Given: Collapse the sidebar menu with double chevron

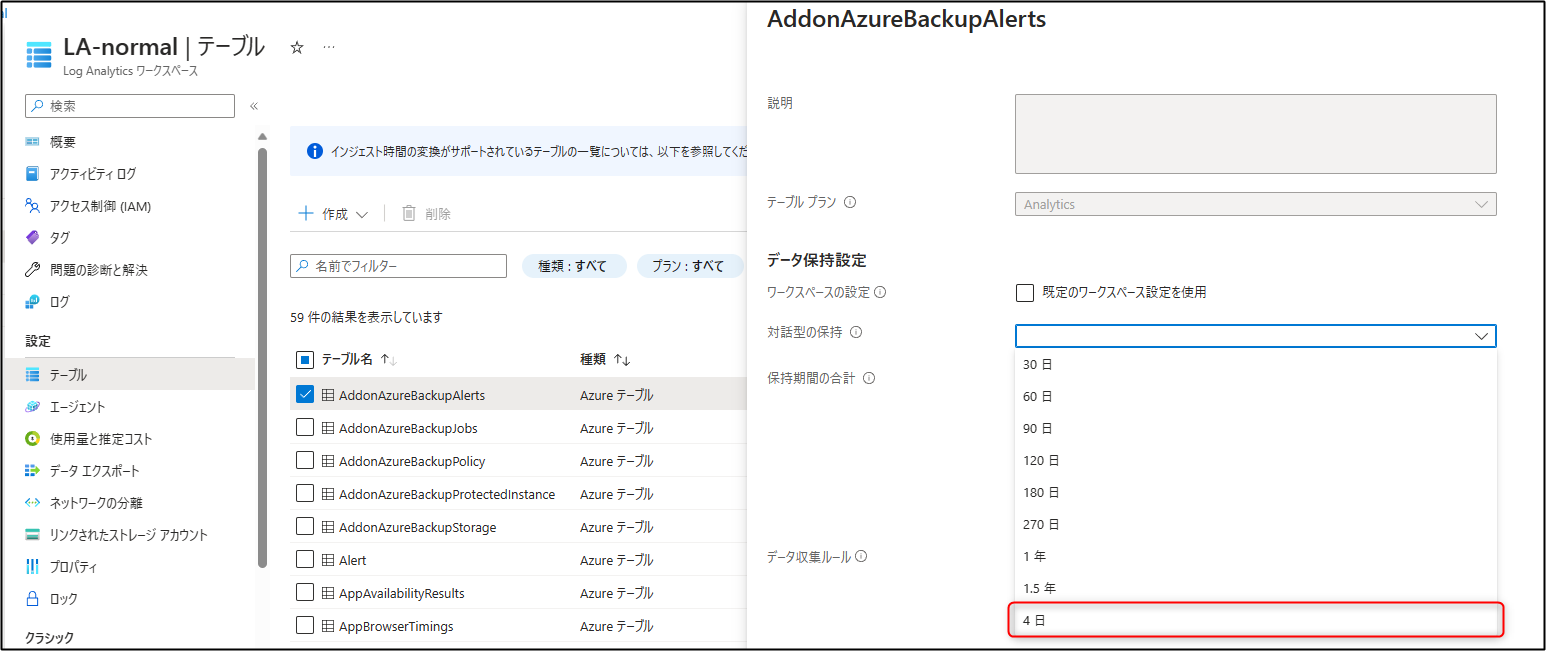Looking at the screenshot, I should pos(254,106).
